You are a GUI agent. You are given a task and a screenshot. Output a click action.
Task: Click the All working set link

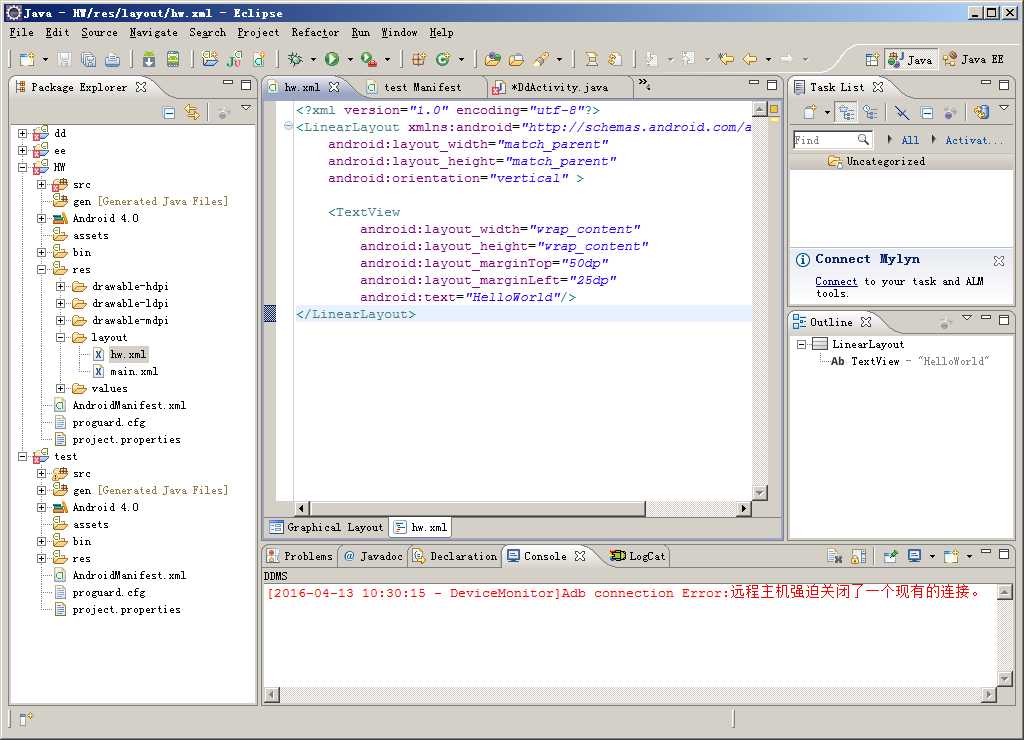click(910, 140)
